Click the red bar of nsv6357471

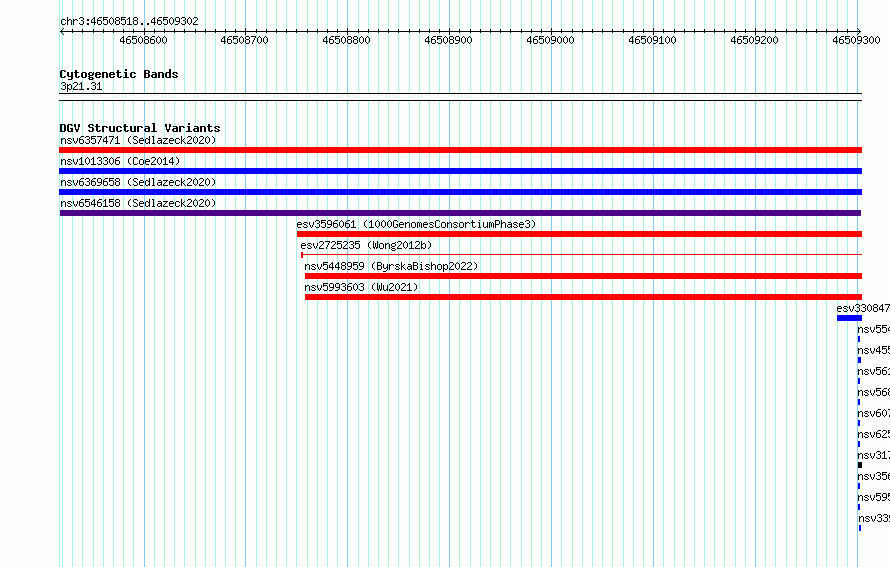[x=460, y=150]
